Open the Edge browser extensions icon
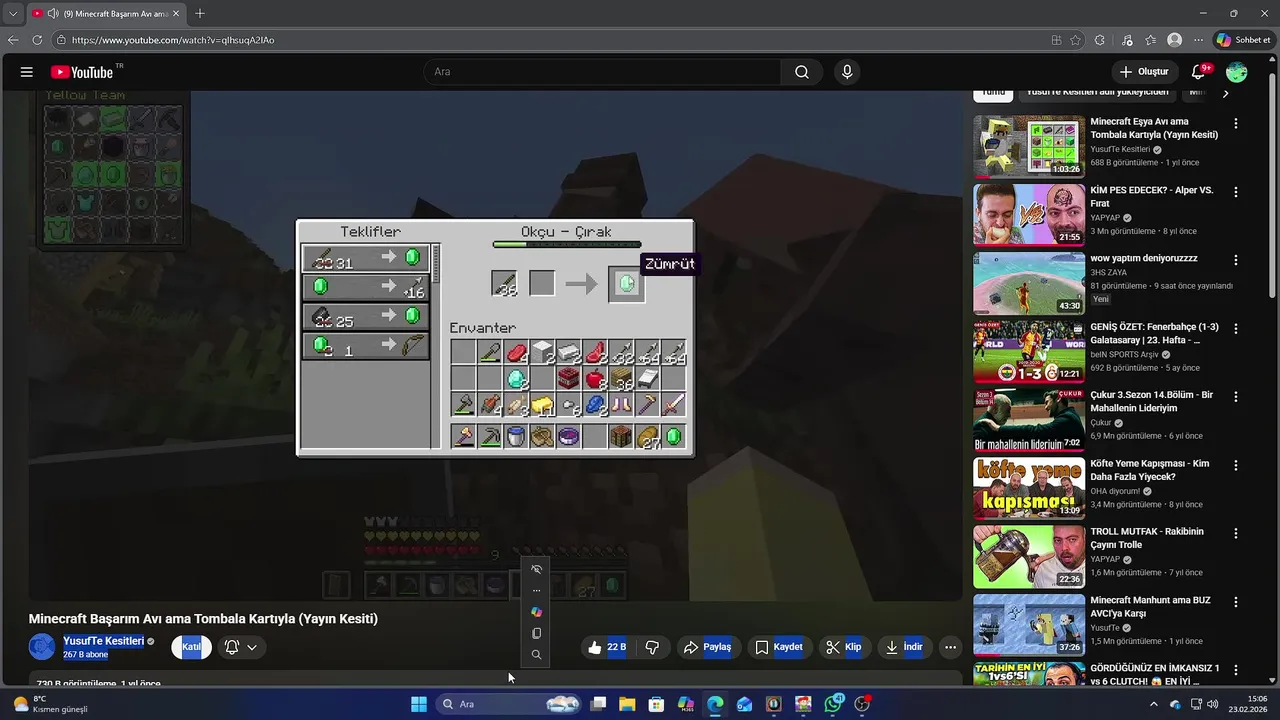Viewport: 1280px width, 720px height. [x=1100, y=40]
